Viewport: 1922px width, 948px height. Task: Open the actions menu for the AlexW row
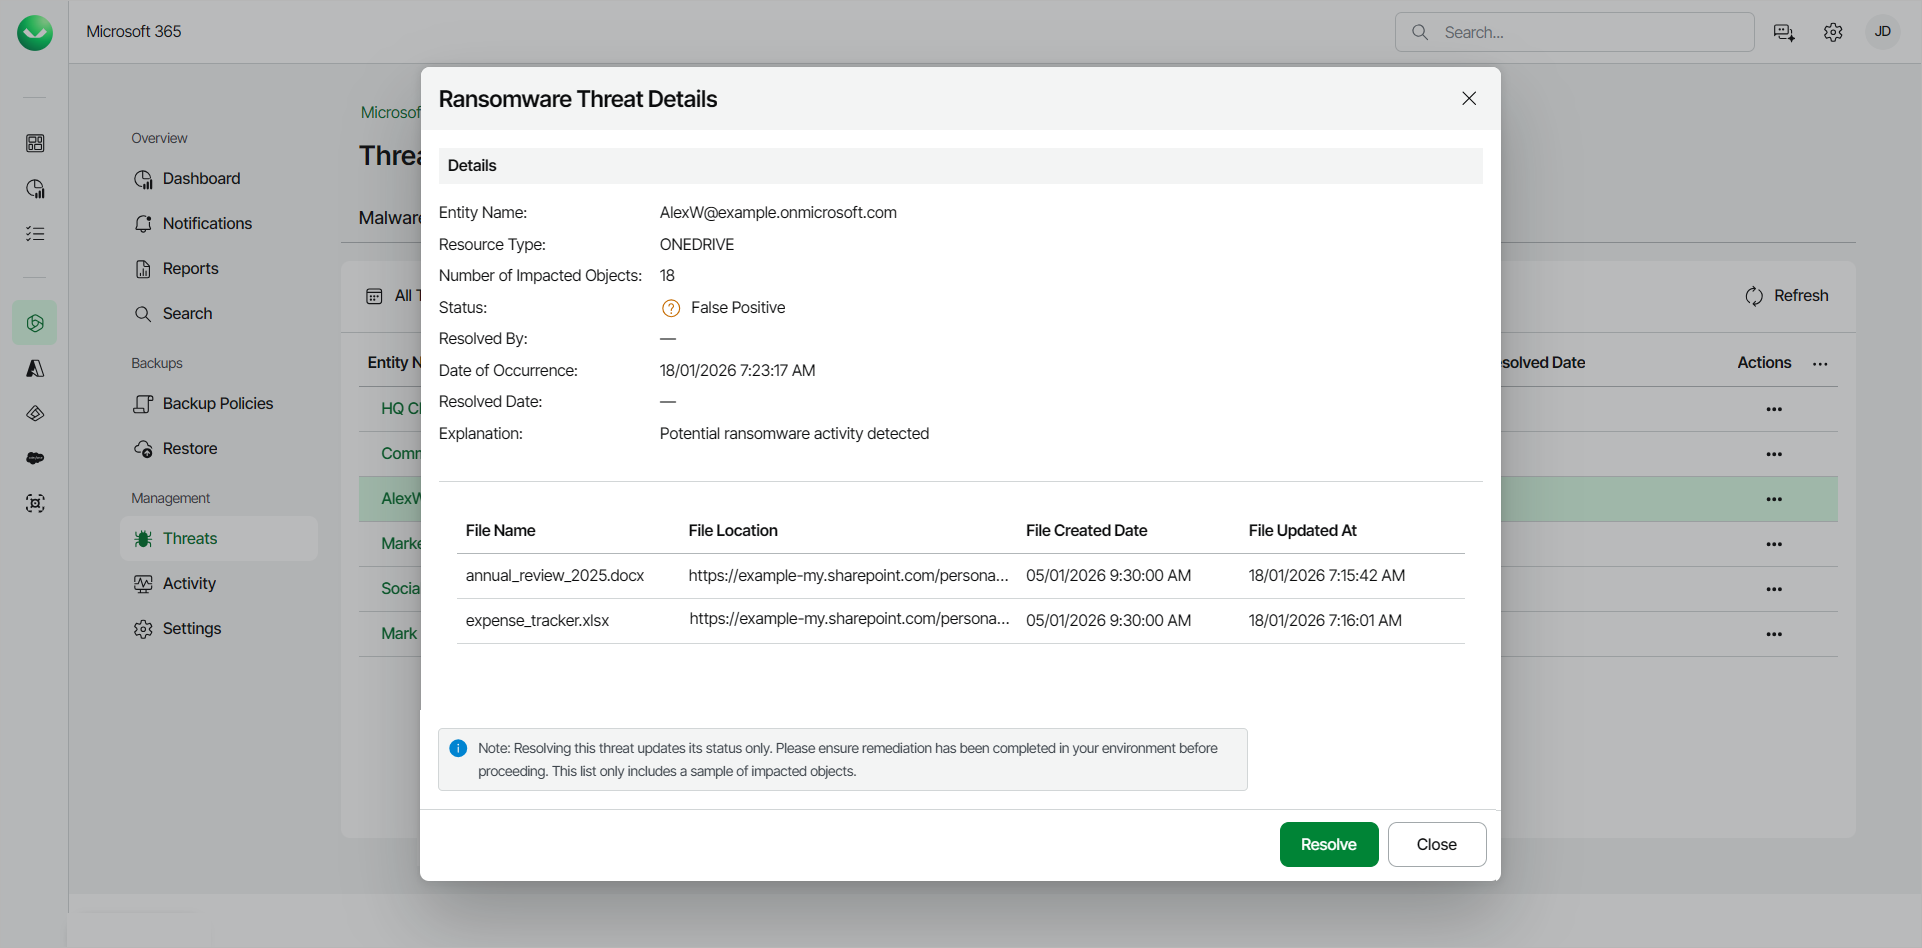[1775, 498]
